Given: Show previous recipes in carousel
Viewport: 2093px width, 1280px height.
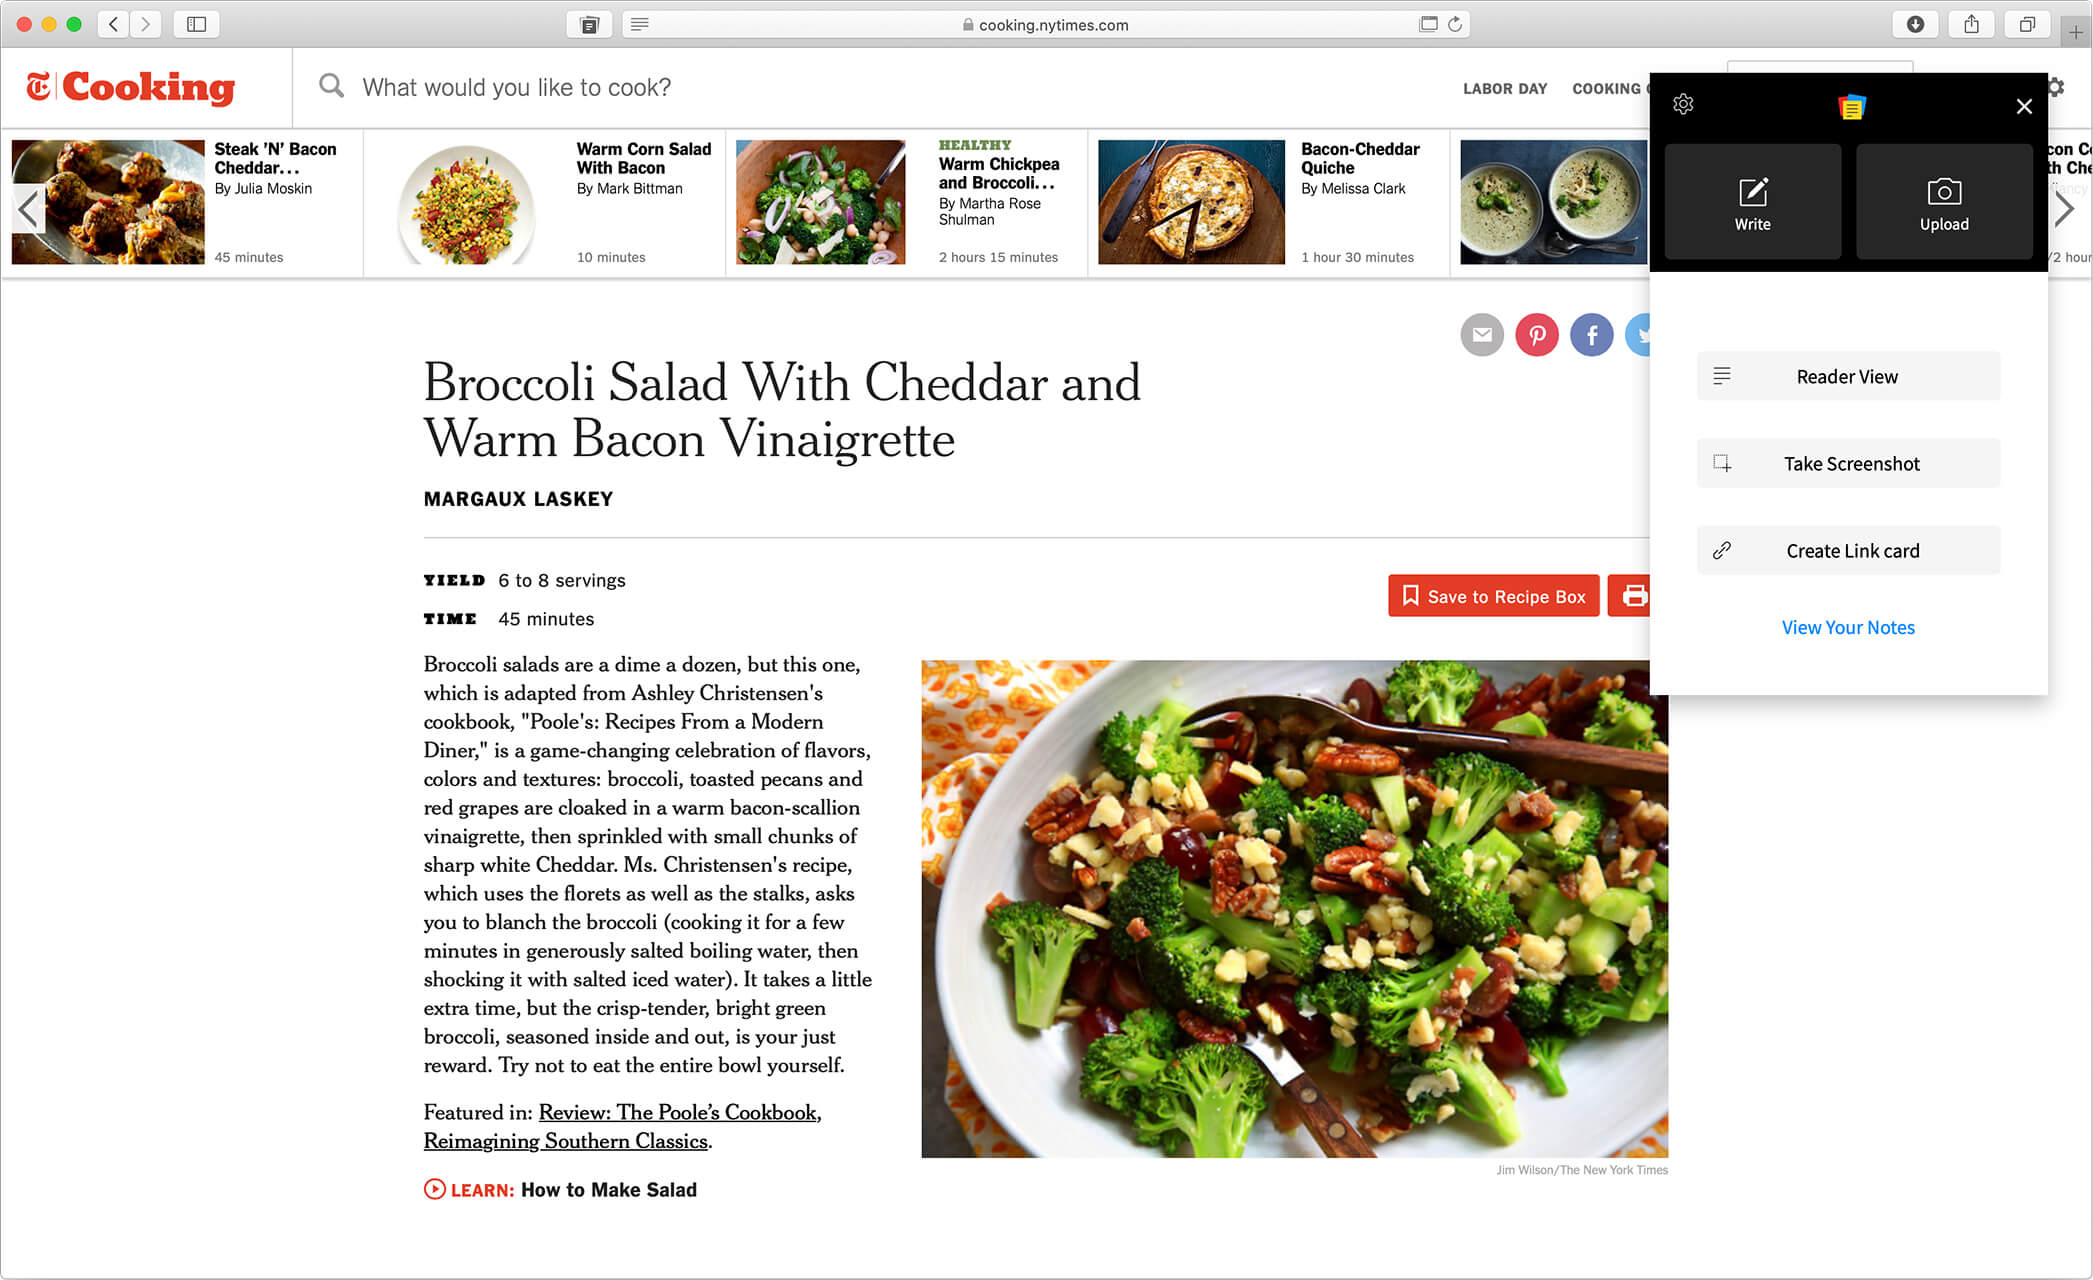Looking at the screenshot, I should 28,209.
